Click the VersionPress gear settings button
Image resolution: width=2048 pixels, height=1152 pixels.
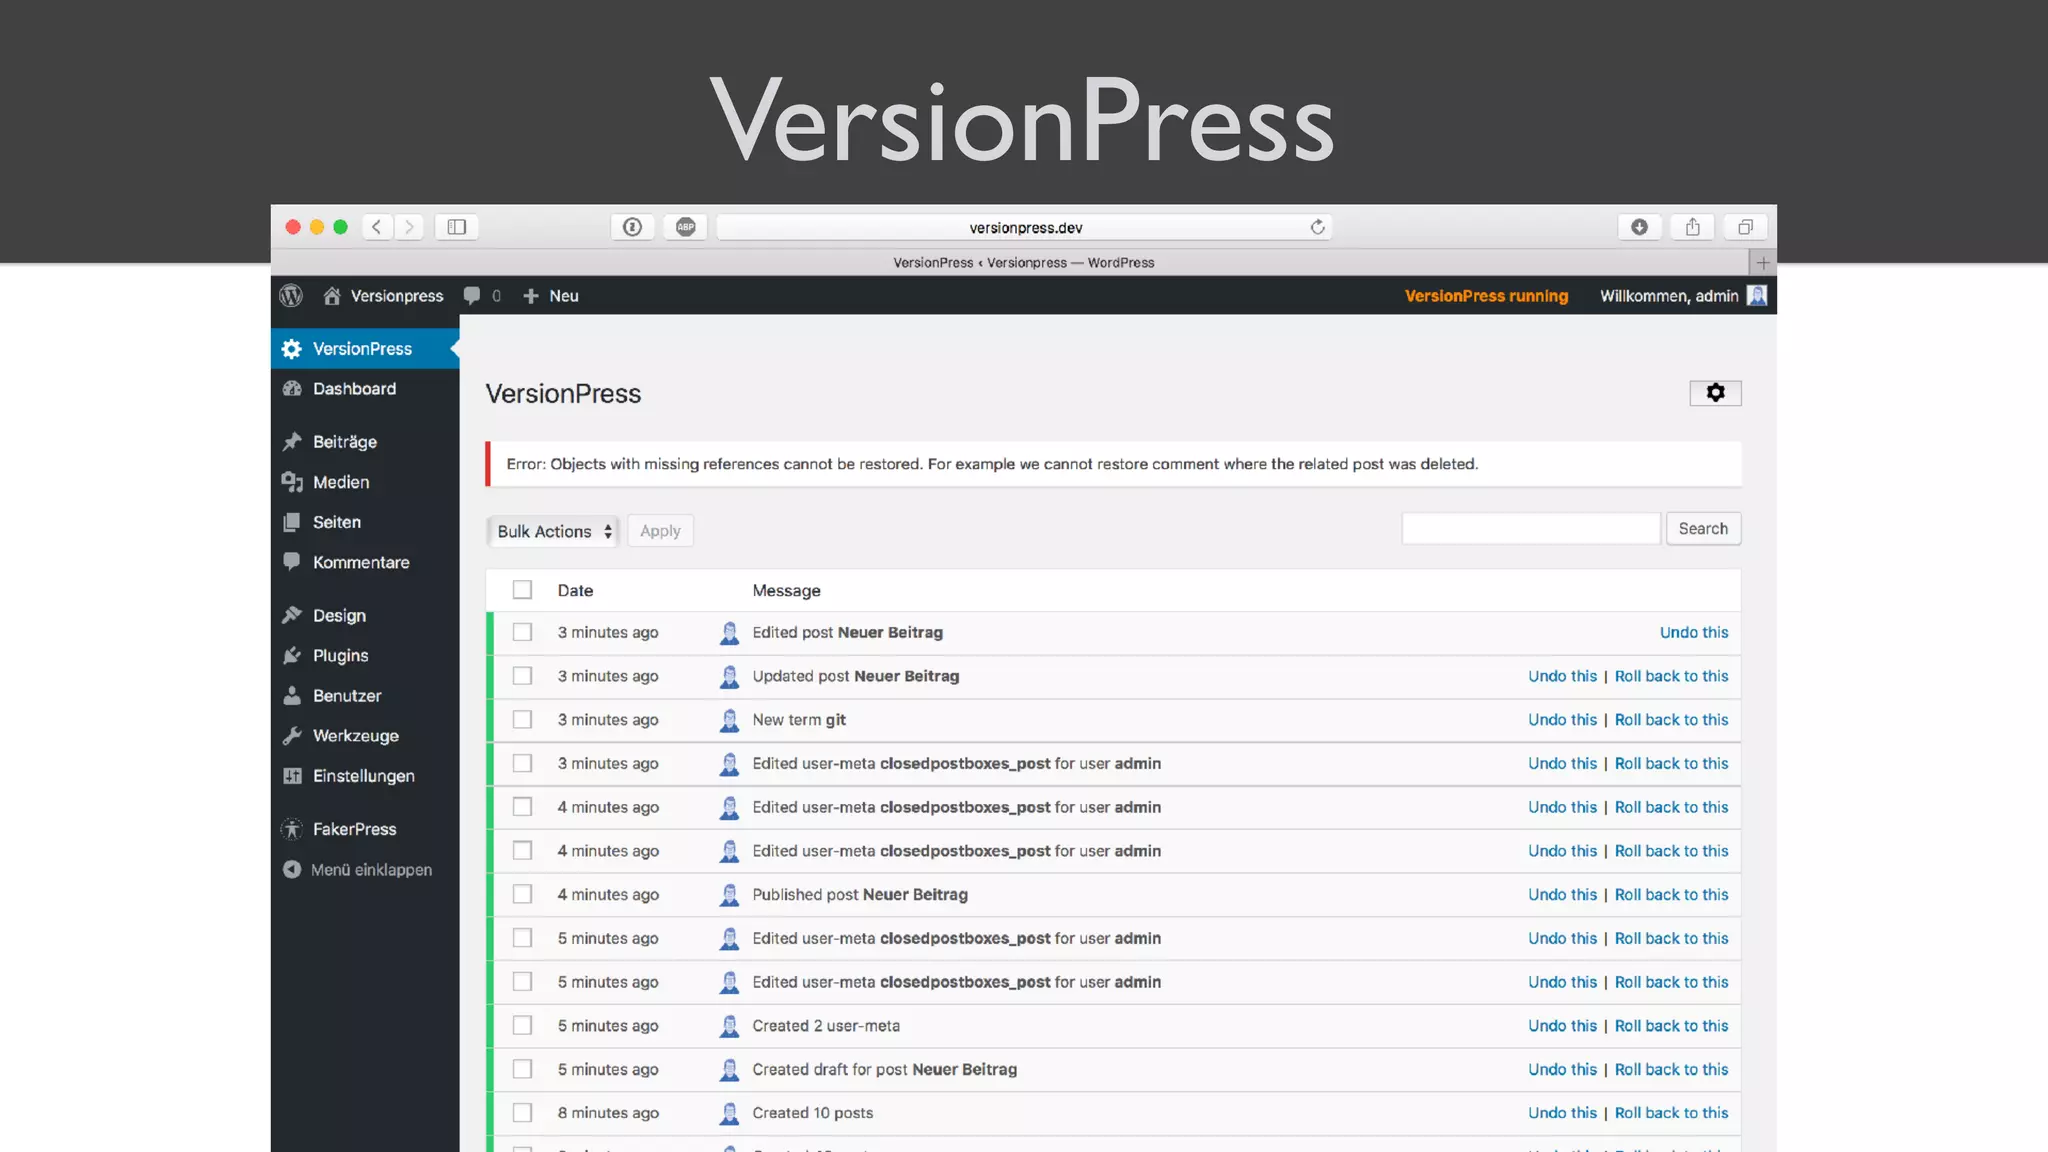[1715, 393]
